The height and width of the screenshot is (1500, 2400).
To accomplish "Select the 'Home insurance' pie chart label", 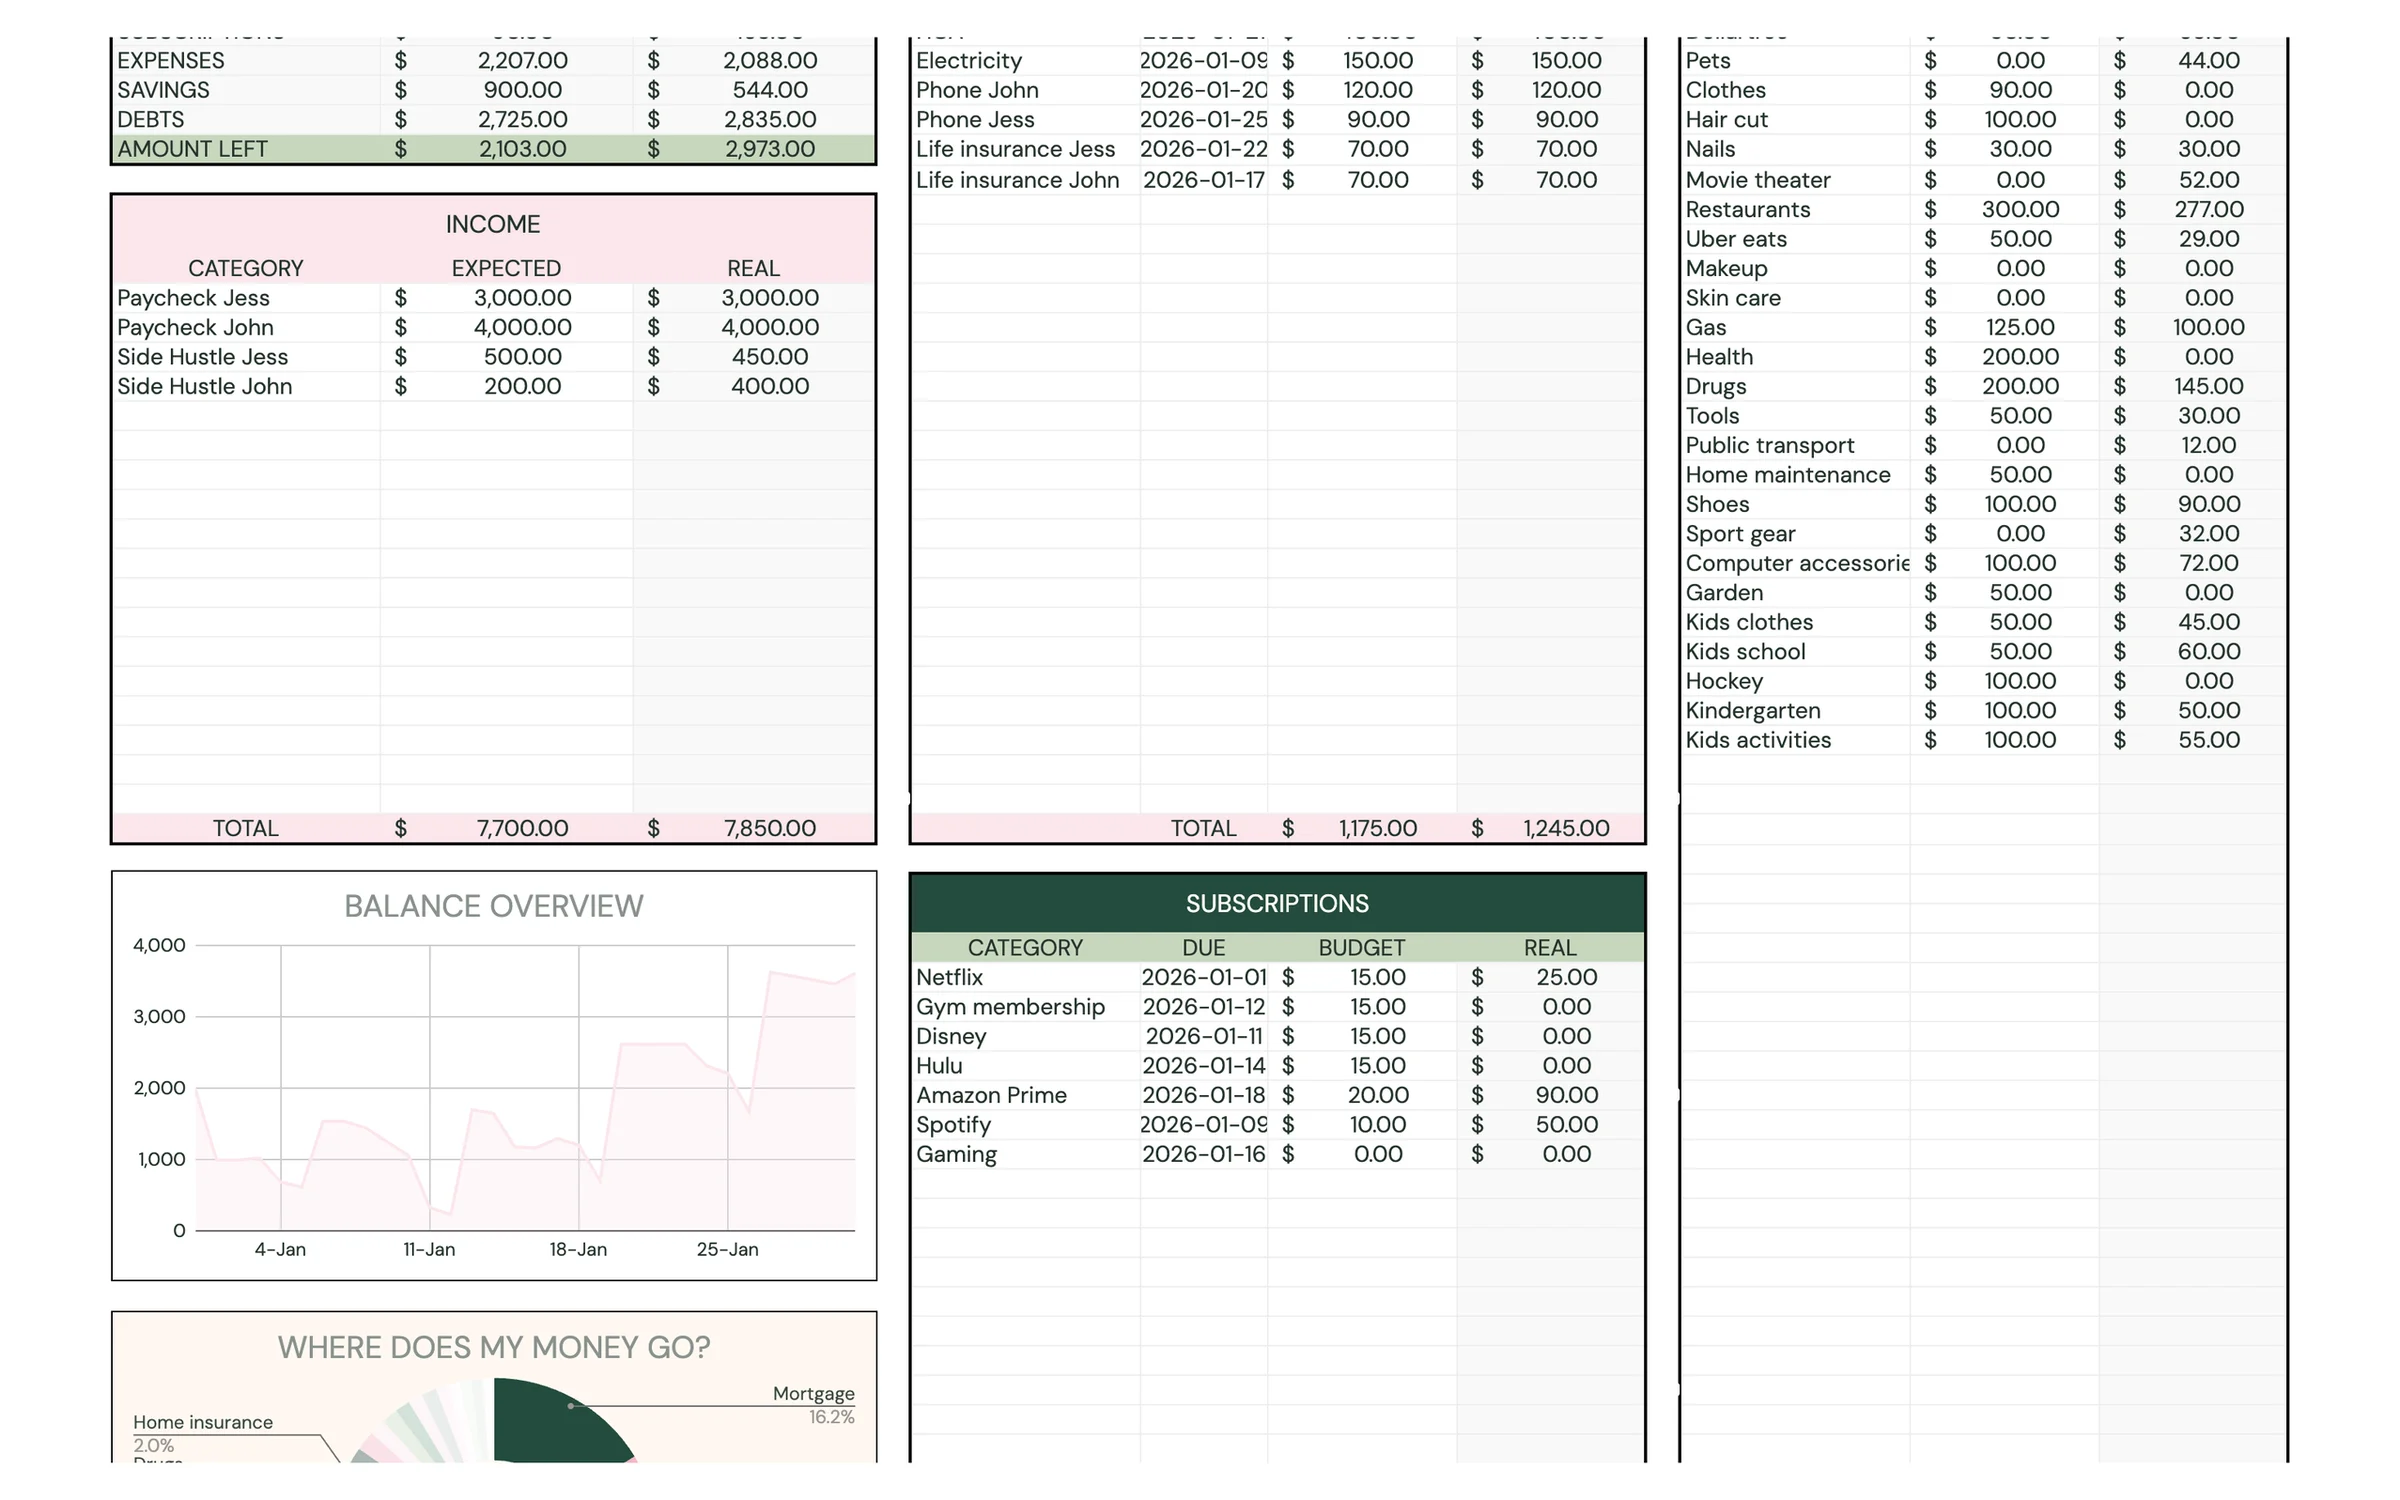I will (x=202, y=1422).
